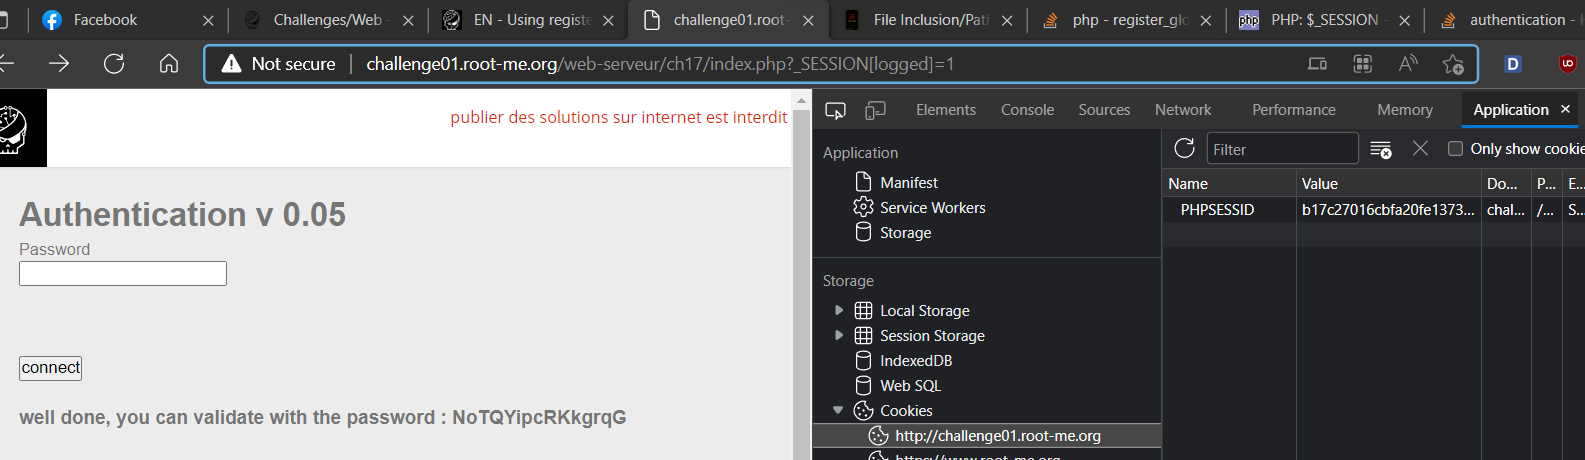Screen dimensions: 1585x460
Task: Add this page to favorites star icon
Action: 1453,64
